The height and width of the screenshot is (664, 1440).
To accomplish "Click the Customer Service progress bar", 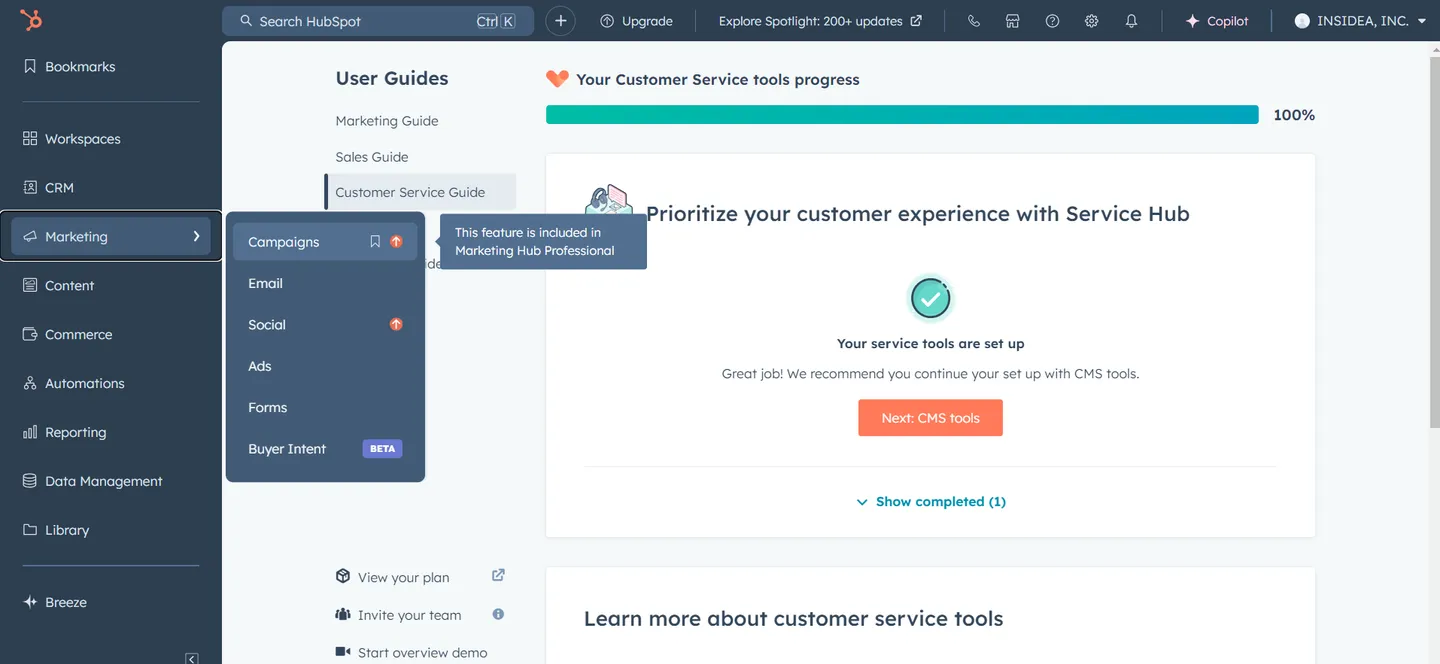I will [x=902, y=115].
